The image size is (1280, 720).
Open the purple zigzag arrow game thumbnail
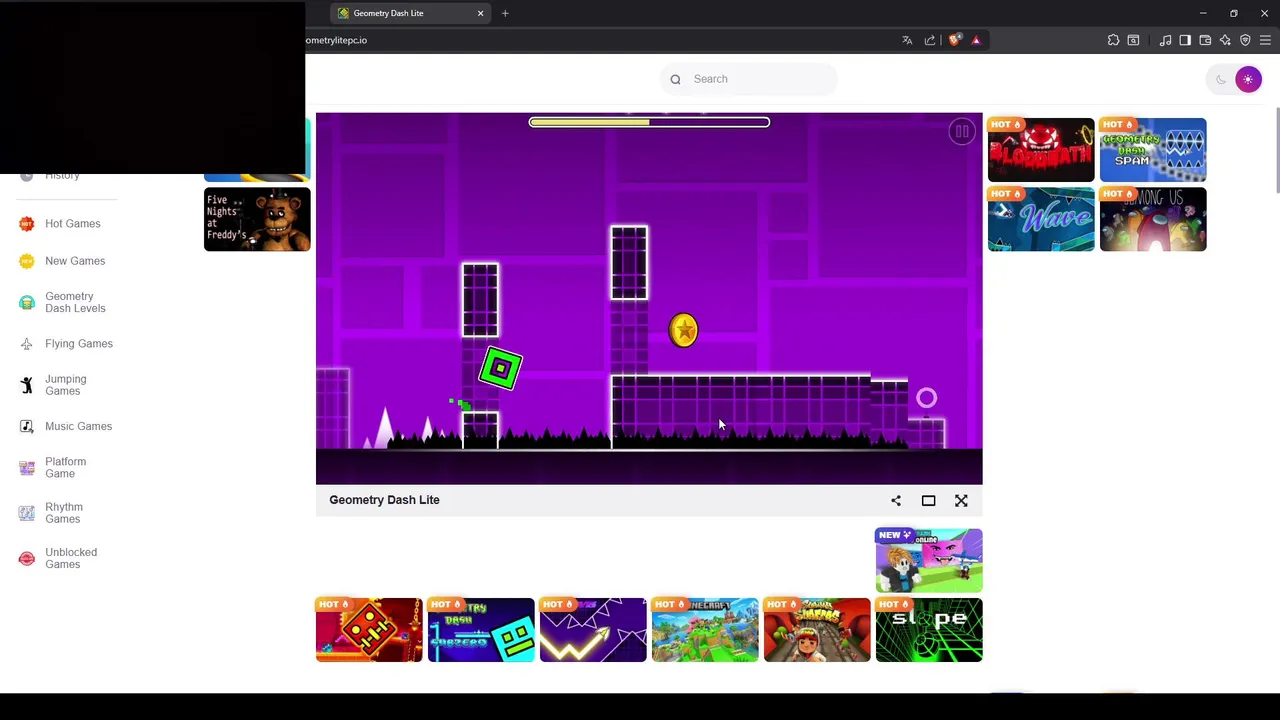(x=593, y=630)
